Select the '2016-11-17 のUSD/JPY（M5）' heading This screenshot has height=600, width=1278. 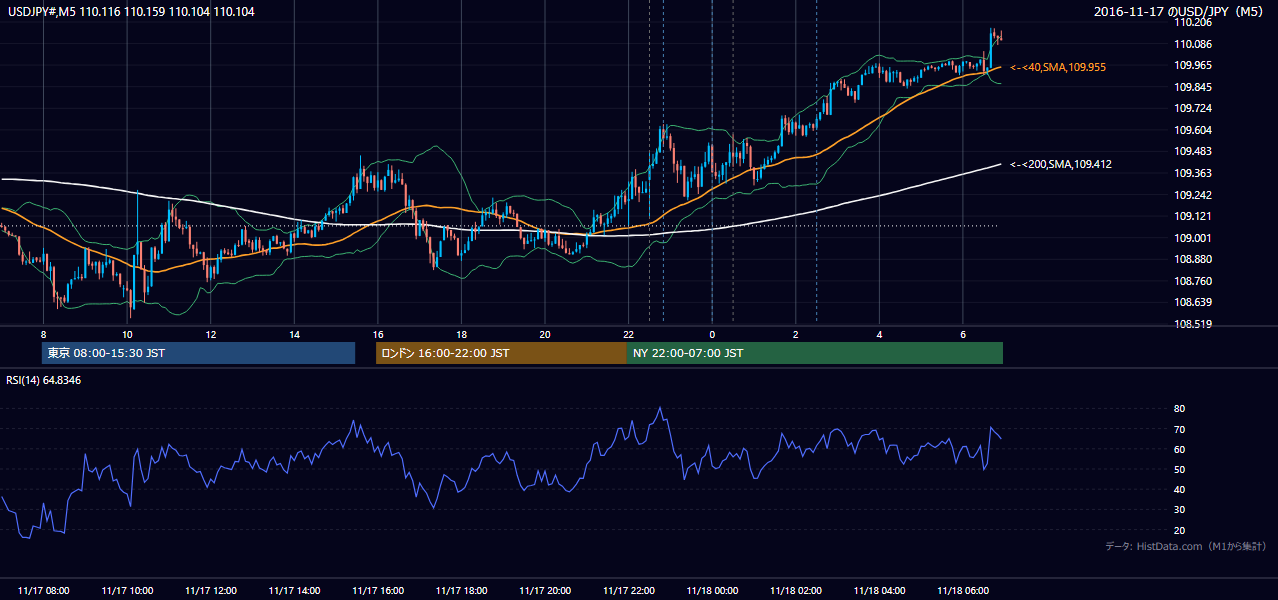pyautogui.click(x=1180, y=11)
